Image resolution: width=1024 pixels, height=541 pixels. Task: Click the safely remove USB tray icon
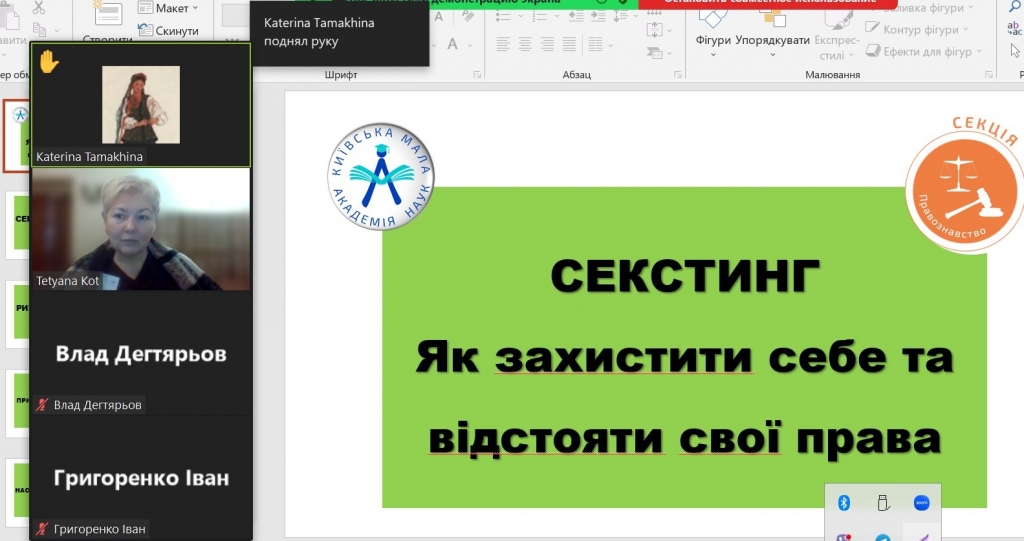(883, 503)
